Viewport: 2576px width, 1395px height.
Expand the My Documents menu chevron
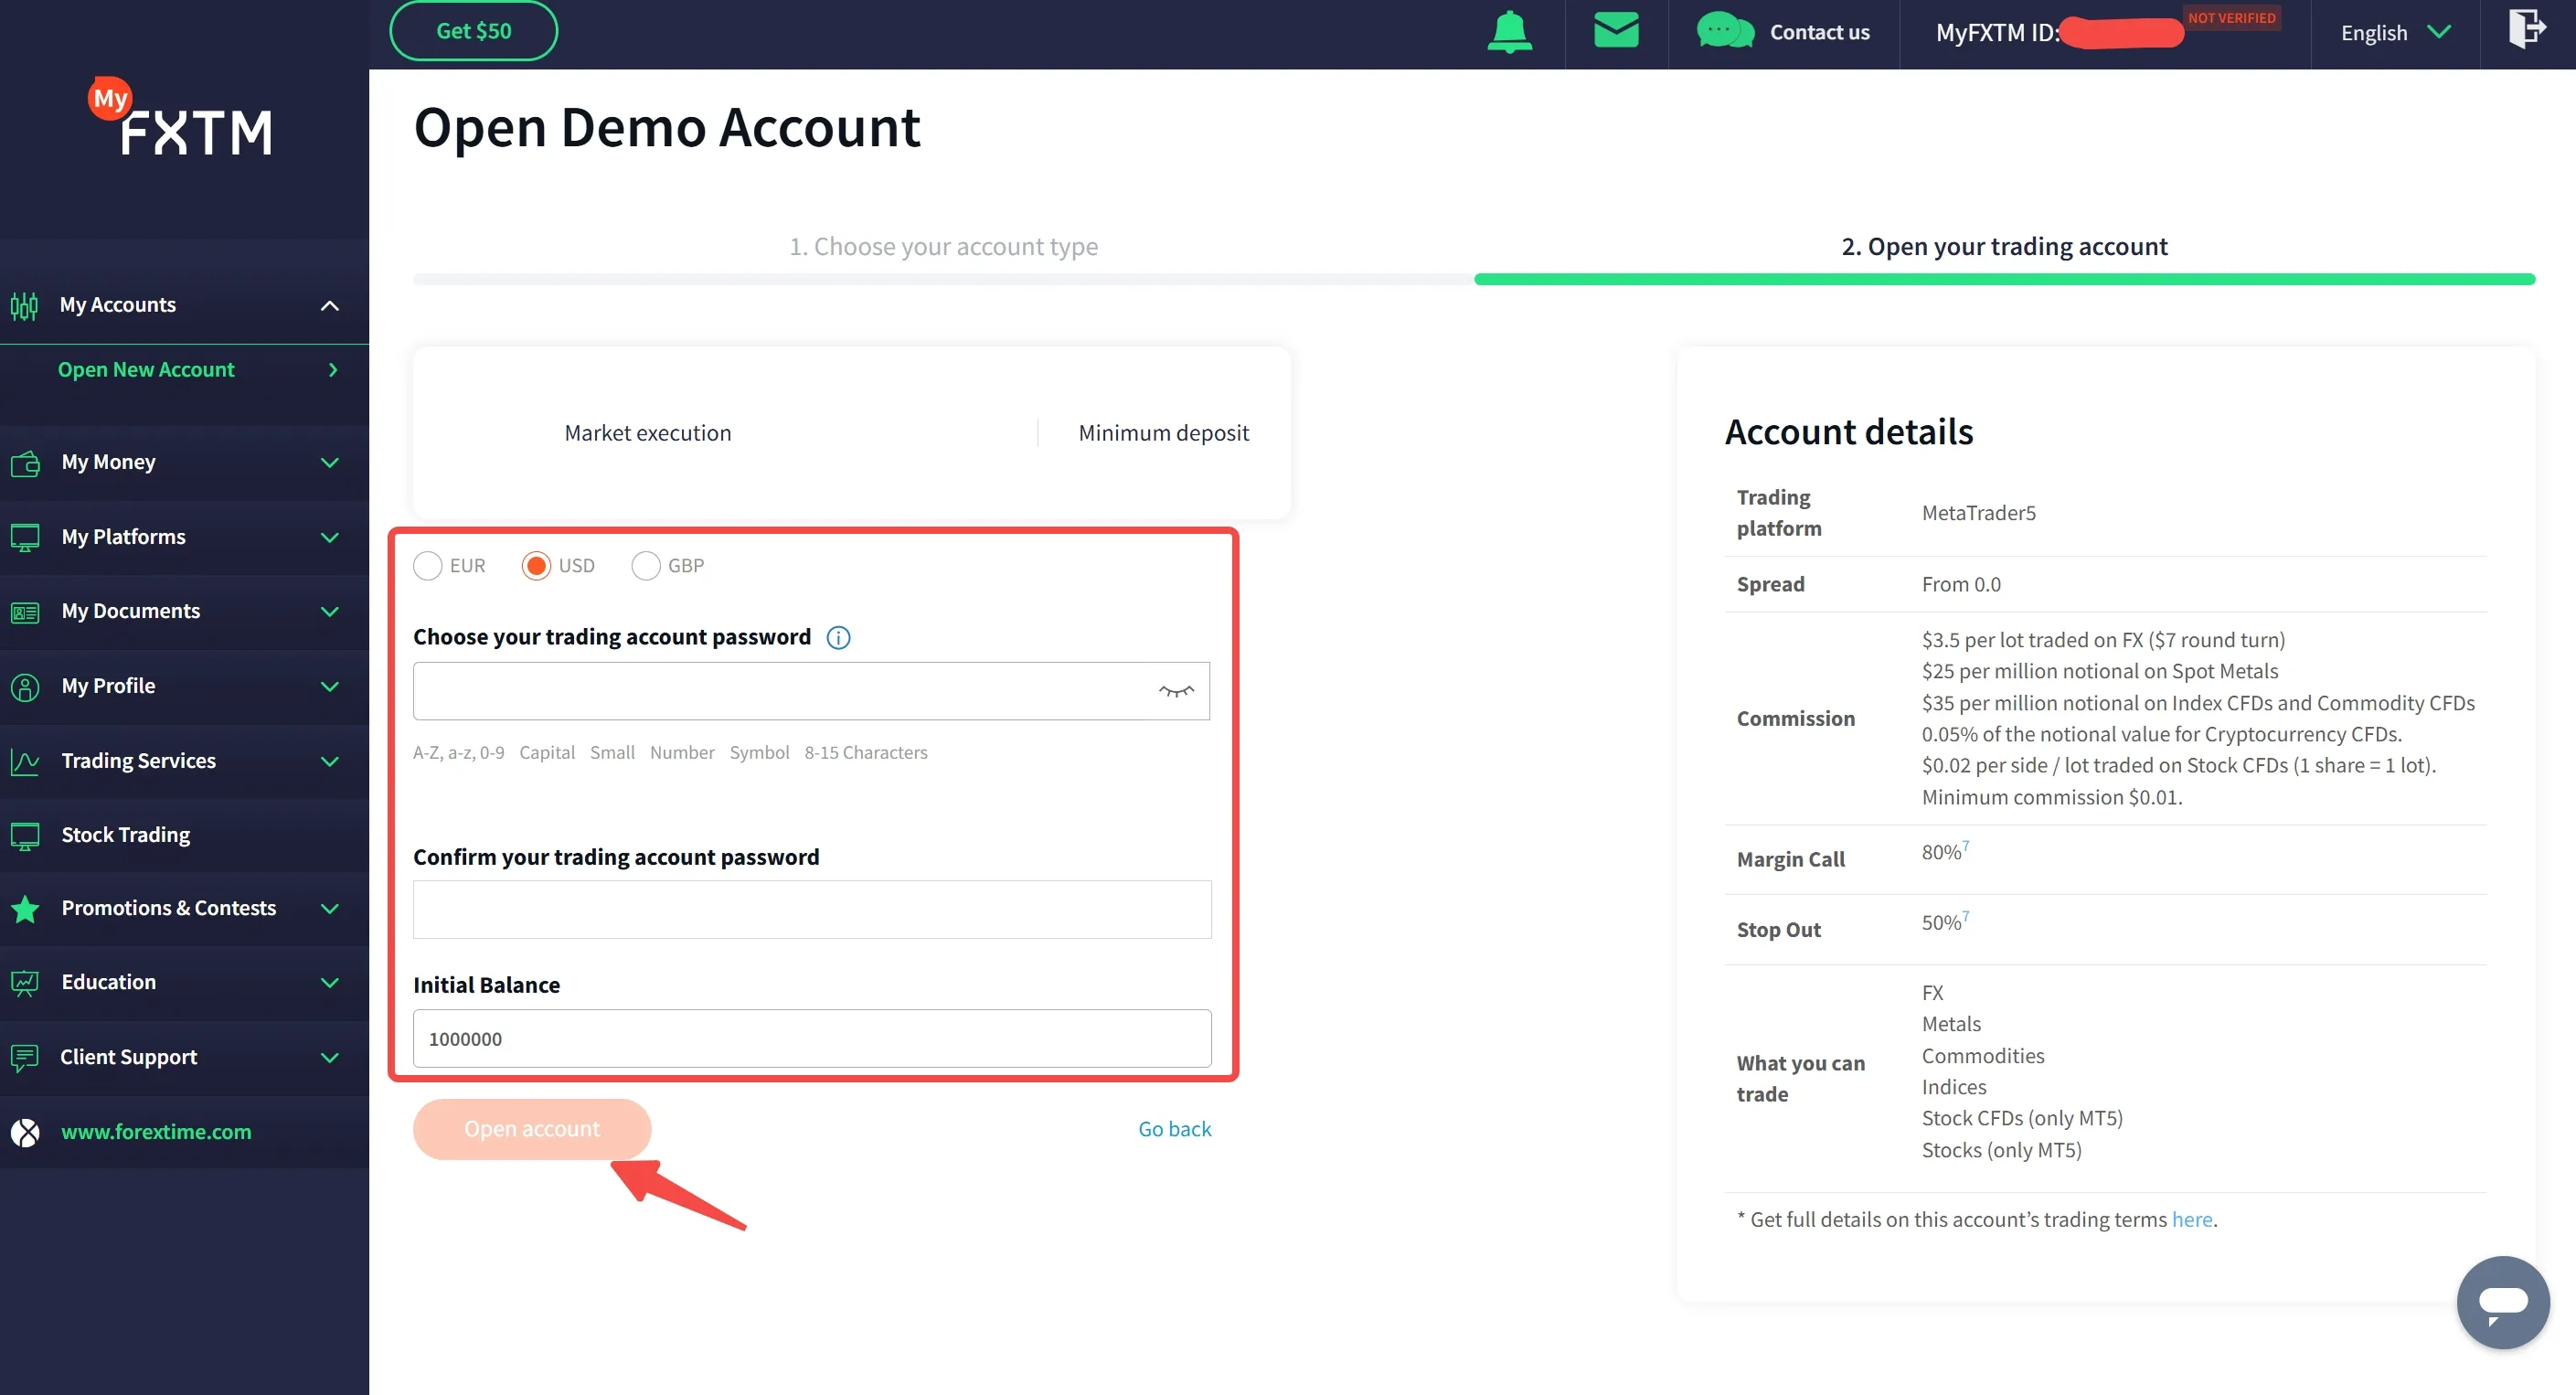[x=330, y=612]
